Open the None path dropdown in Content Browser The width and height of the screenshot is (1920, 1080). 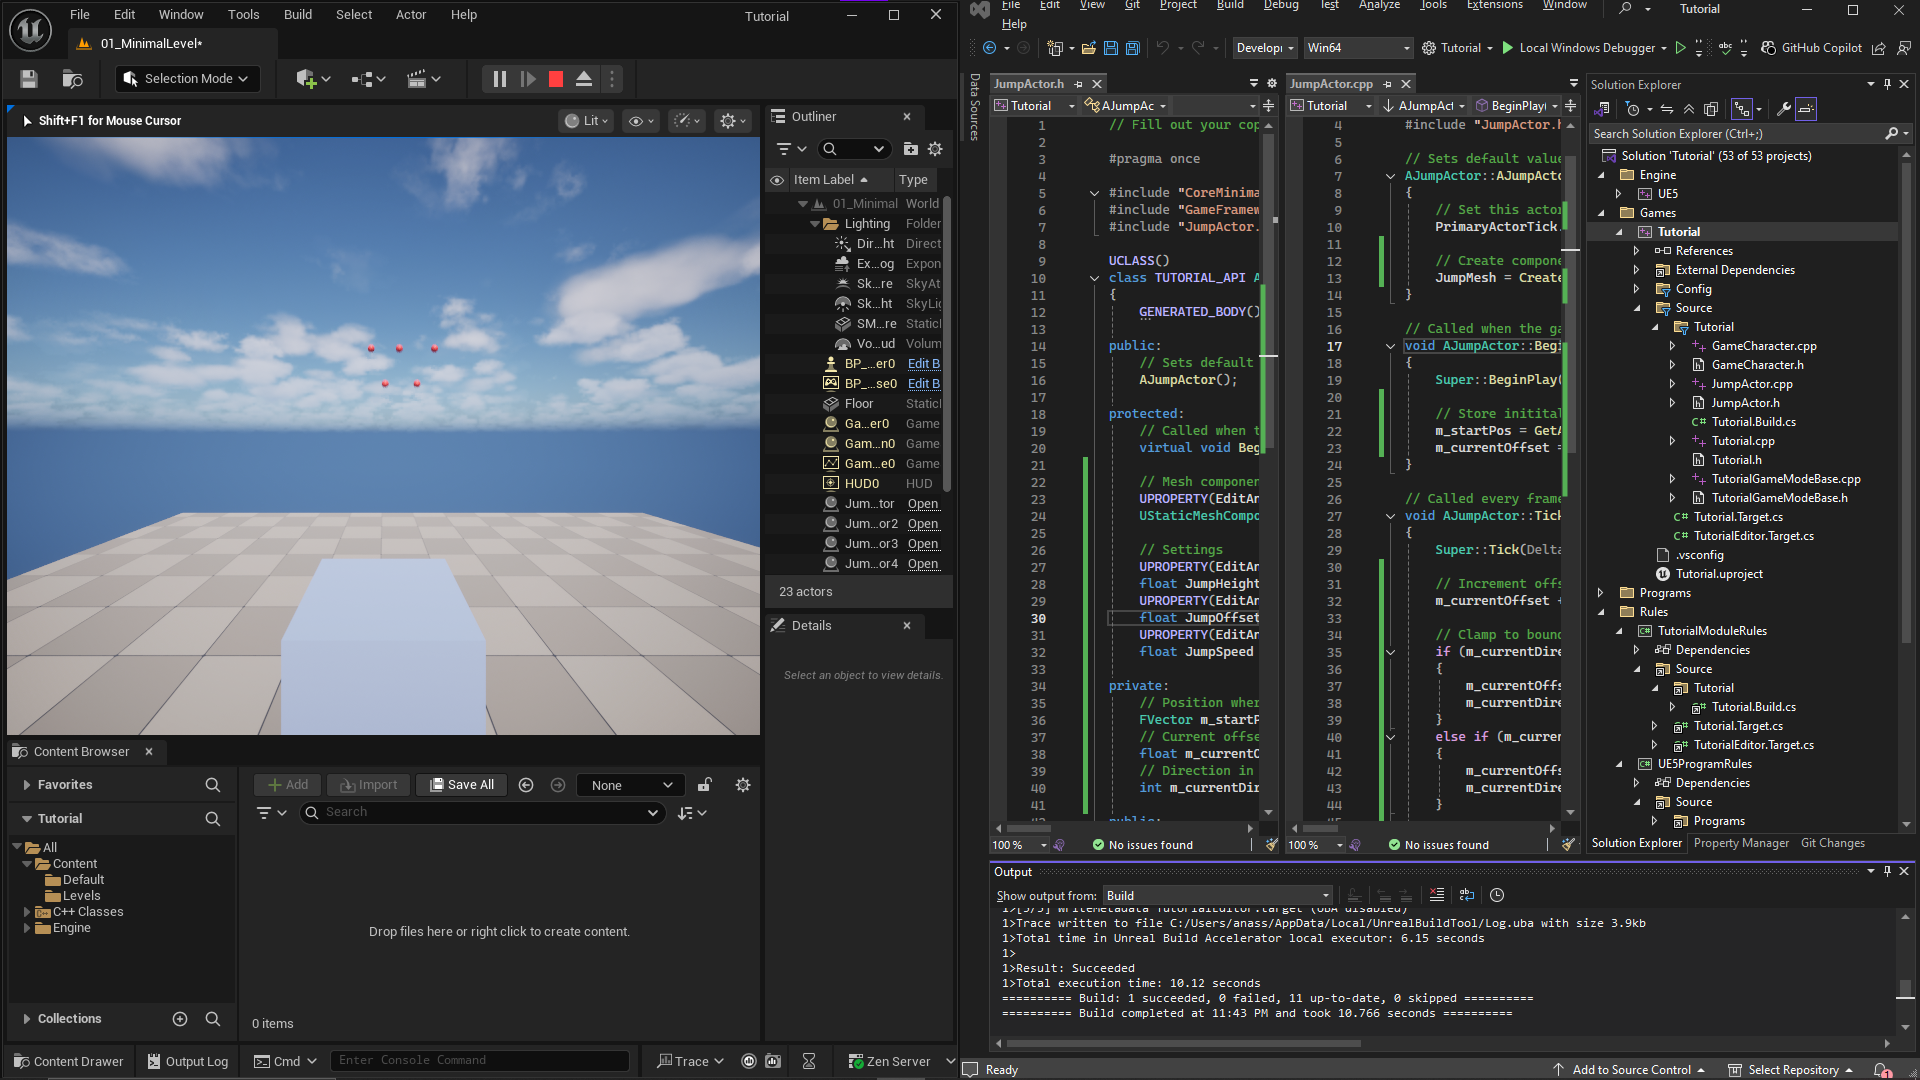click(631, 785)
